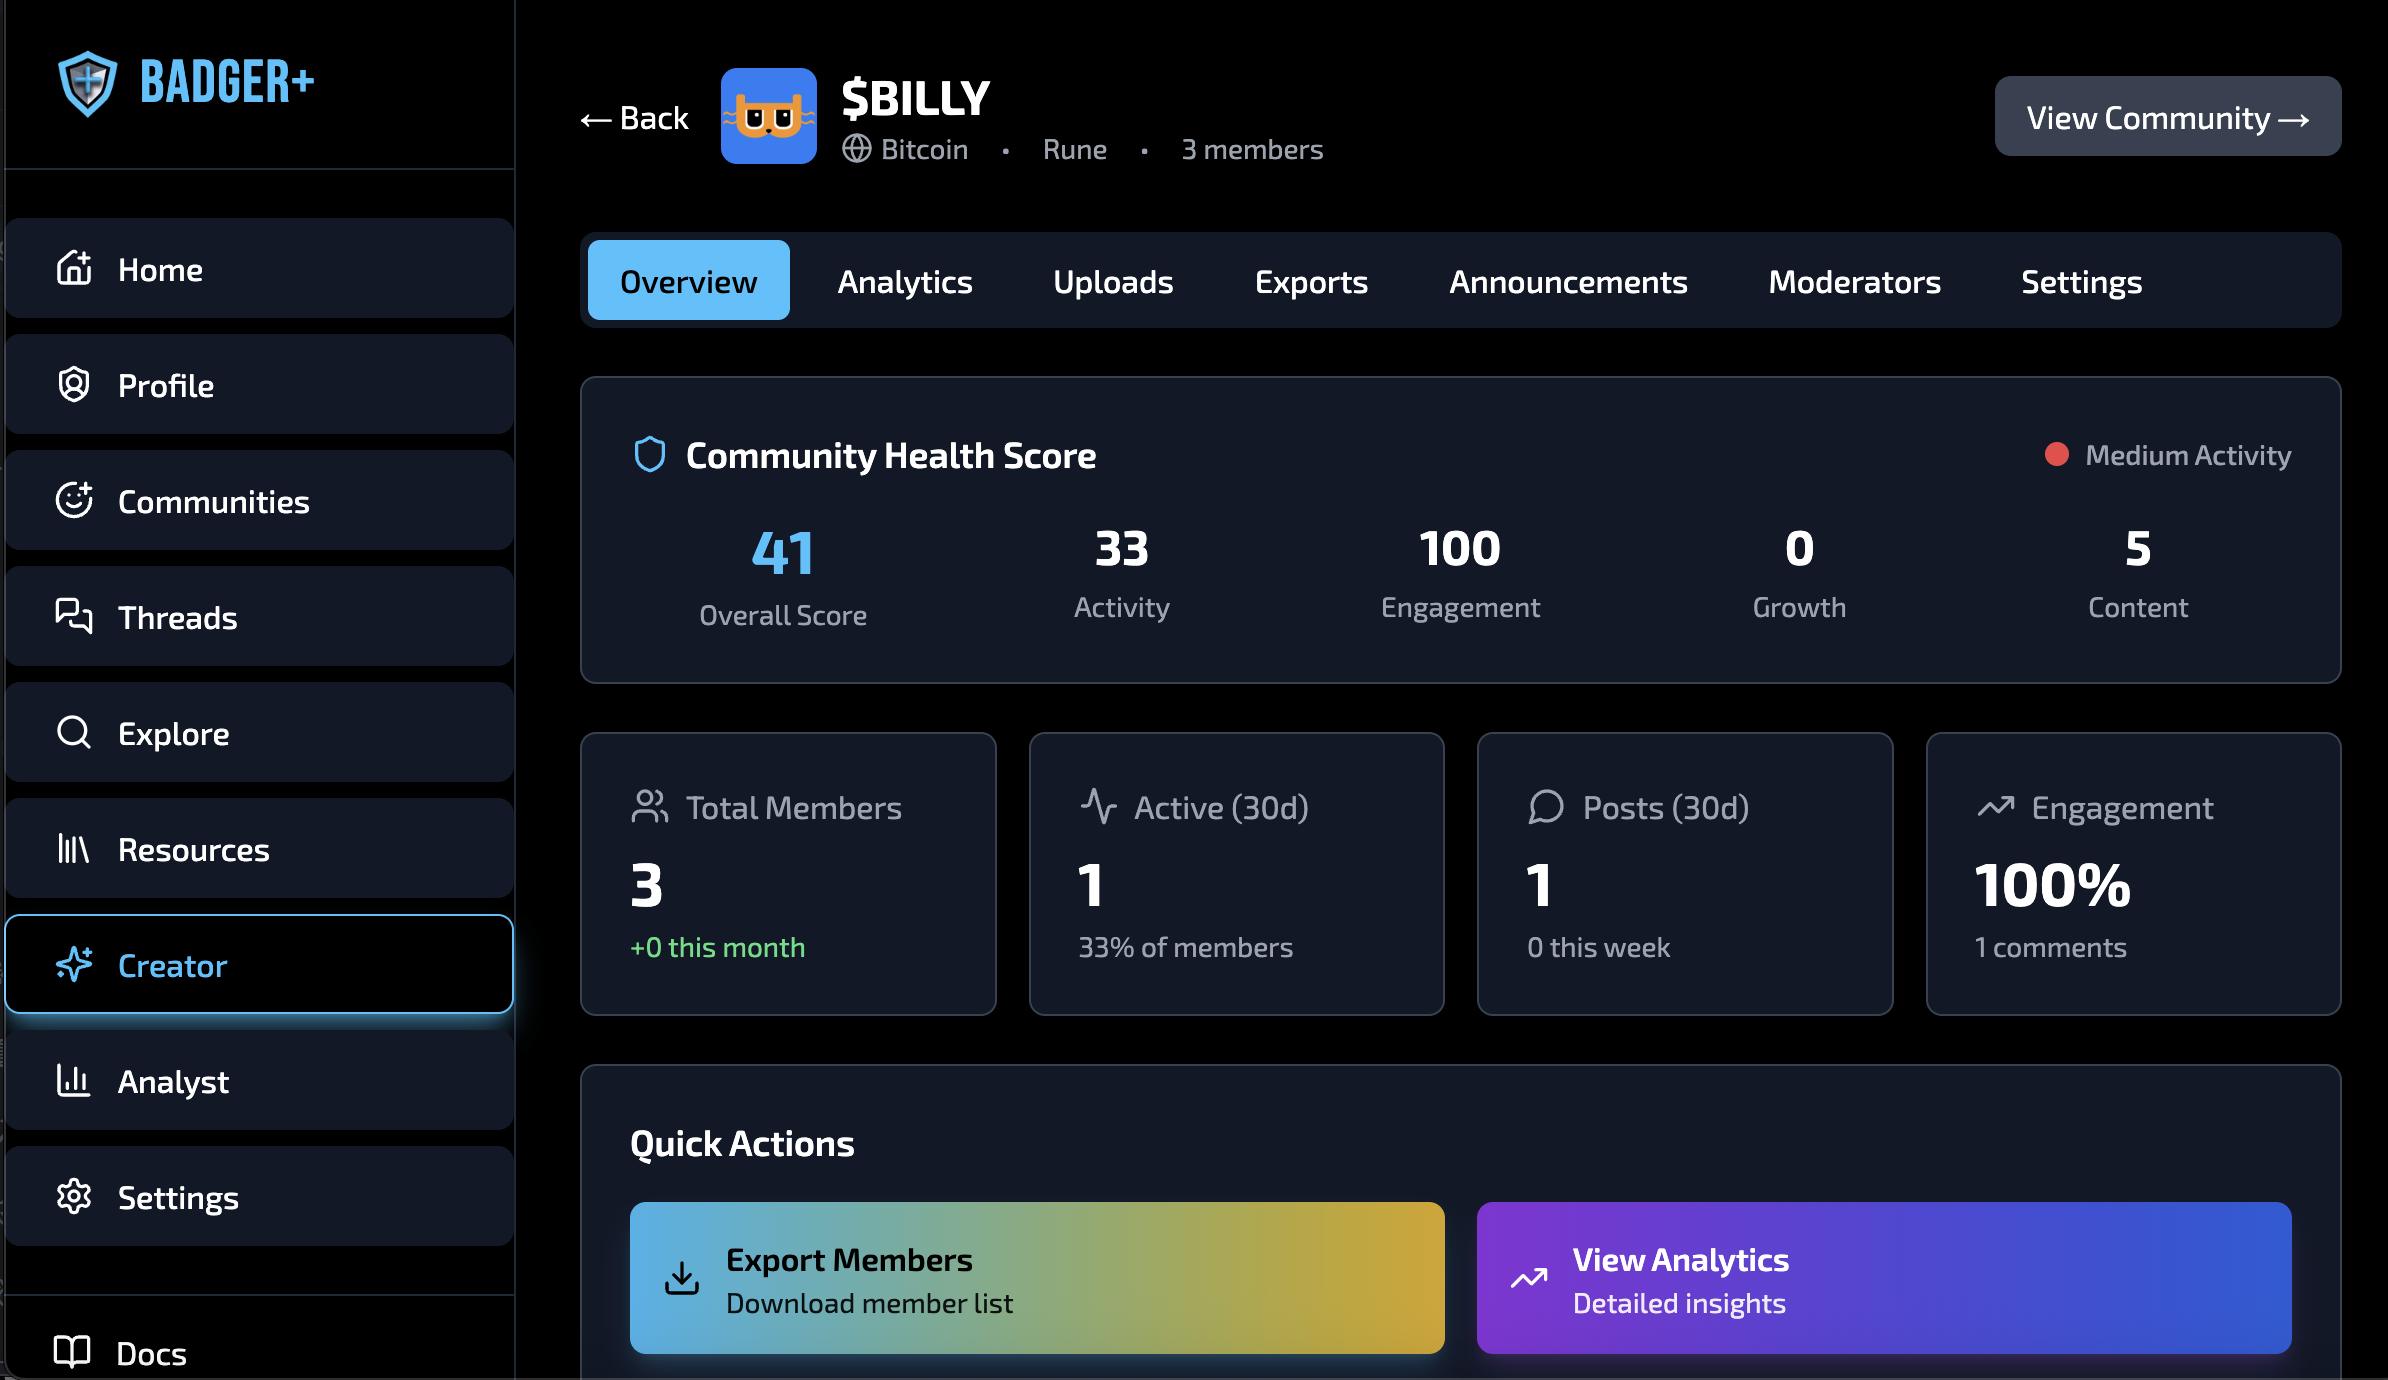Switch to the Analytics tab
This screenshot has height=1380, width=2388.
[x=904, y=282]
